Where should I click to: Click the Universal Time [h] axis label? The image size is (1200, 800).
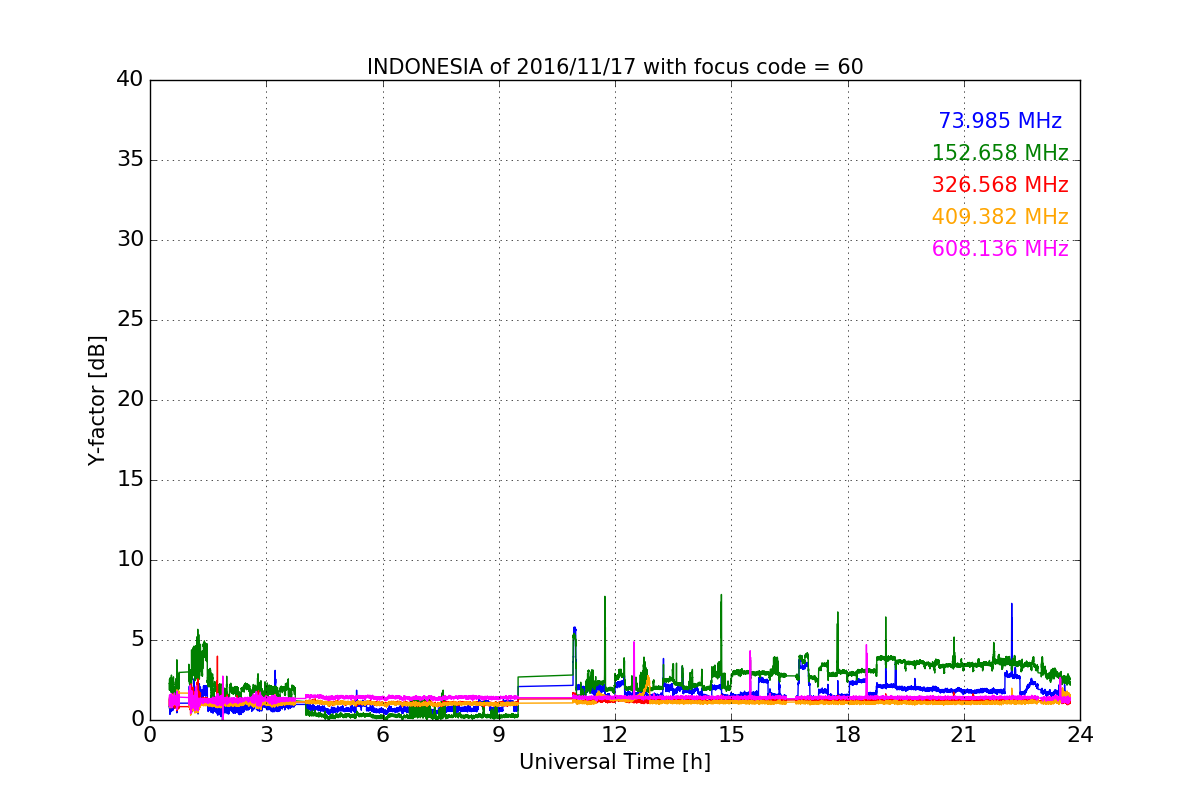(615, 762)
